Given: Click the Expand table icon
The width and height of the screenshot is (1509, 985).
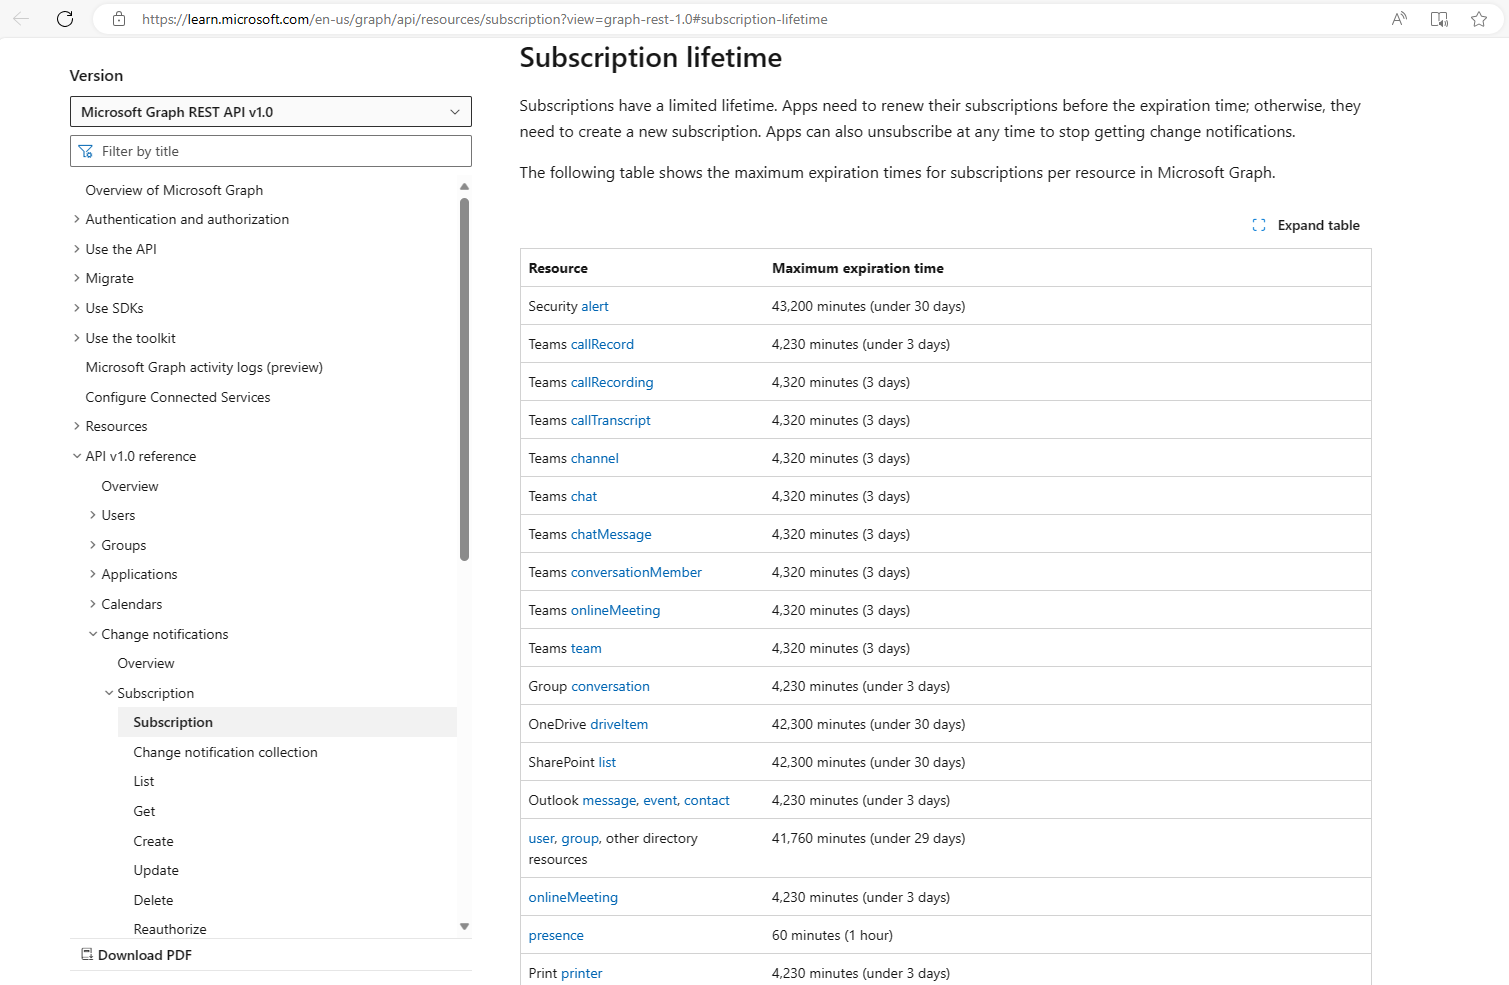Looking at the screenshot, I should (1259, 226).
